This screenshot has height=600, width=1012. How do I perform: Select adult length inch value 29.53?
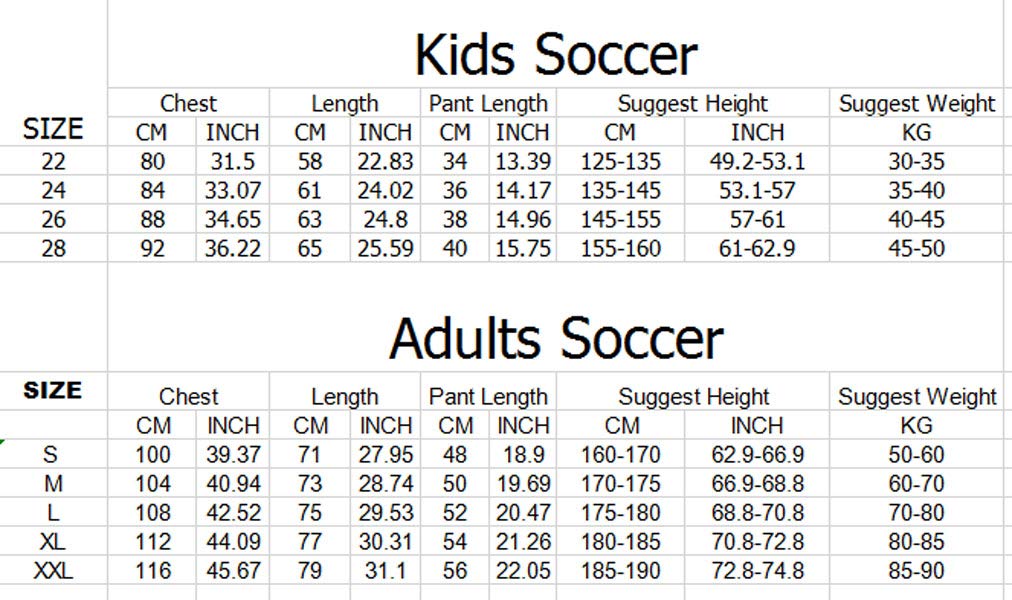pyautogui.click(x=385, y=514)
